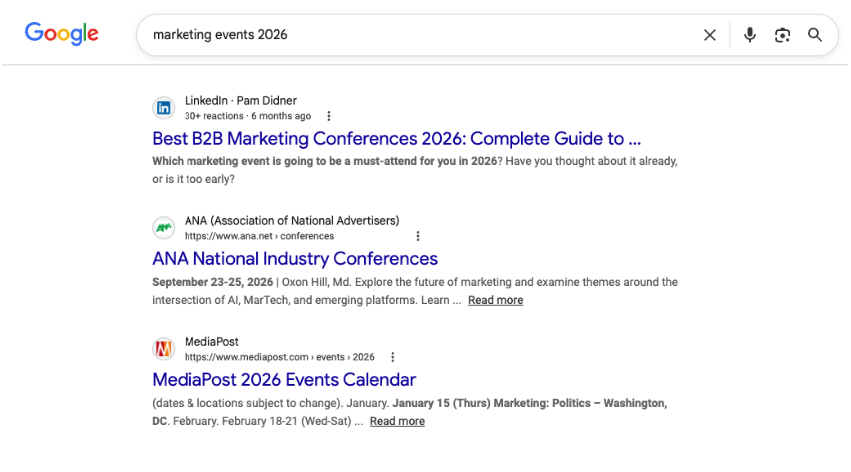Open the Google logo homepage
Viewport: 851px width, 472px height.
[x=61, y=34]
